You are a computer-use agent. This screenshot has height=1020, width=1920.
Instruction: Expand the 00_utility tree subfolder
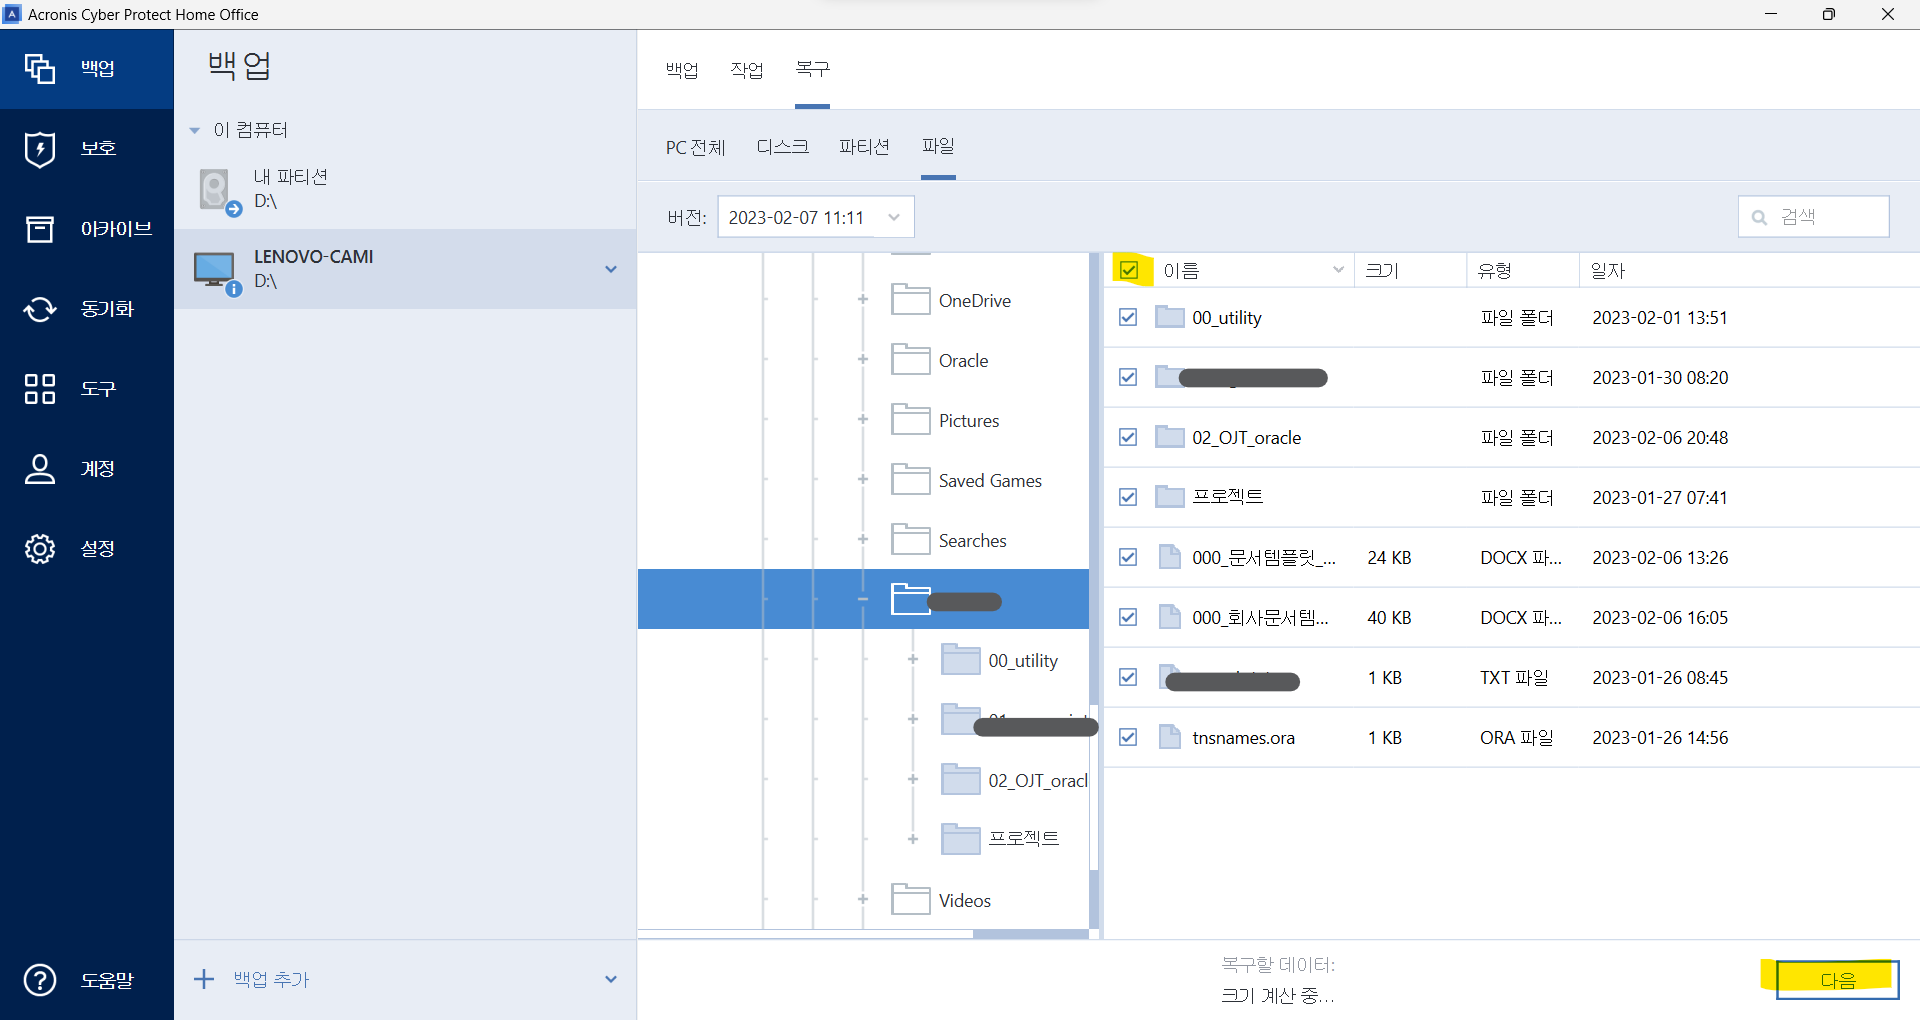[x=913, y=659]
